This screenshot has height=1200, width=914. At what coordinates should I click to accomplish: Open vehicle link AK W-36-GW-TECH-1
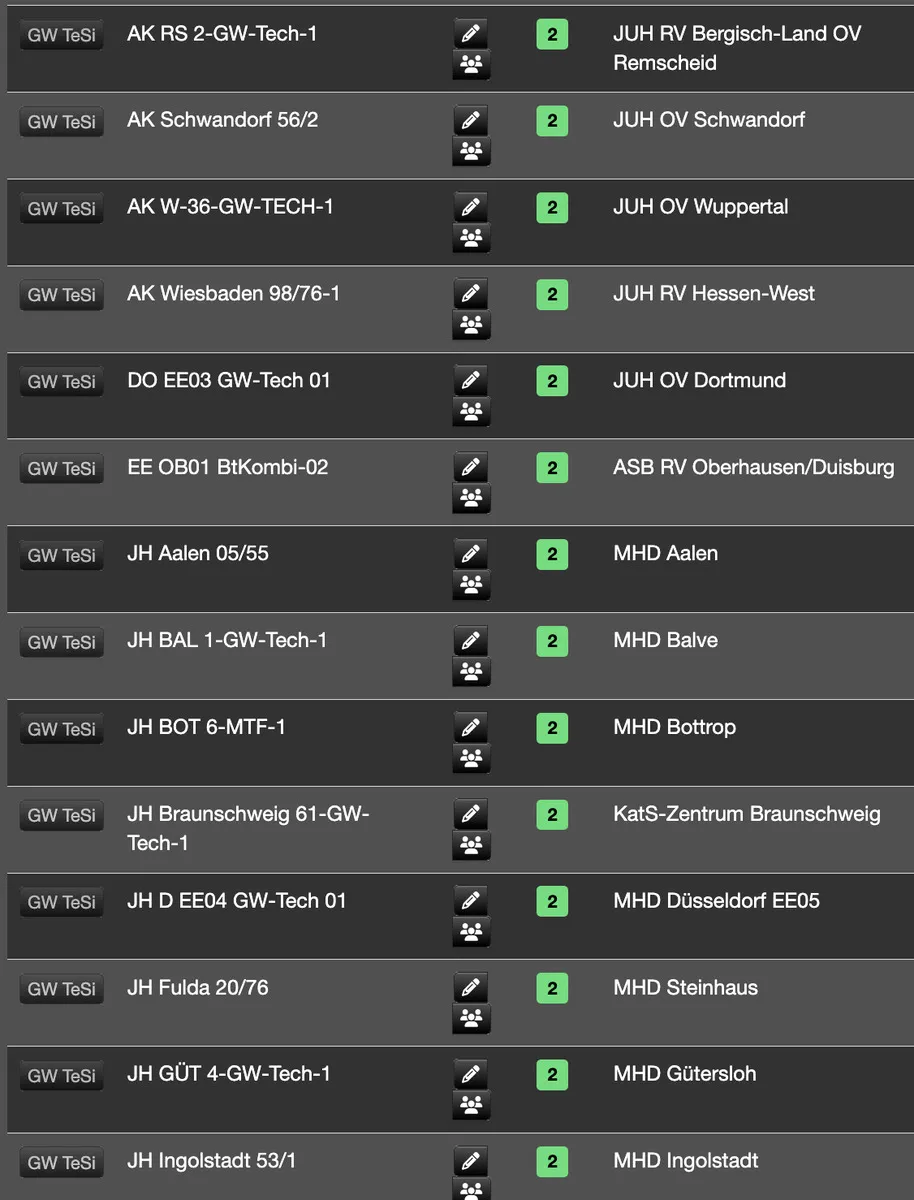pos(230,207)
